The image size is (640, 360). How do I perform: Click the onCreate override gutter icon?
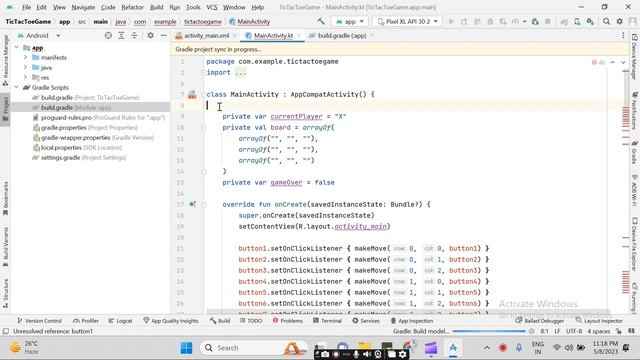[192, 204]
